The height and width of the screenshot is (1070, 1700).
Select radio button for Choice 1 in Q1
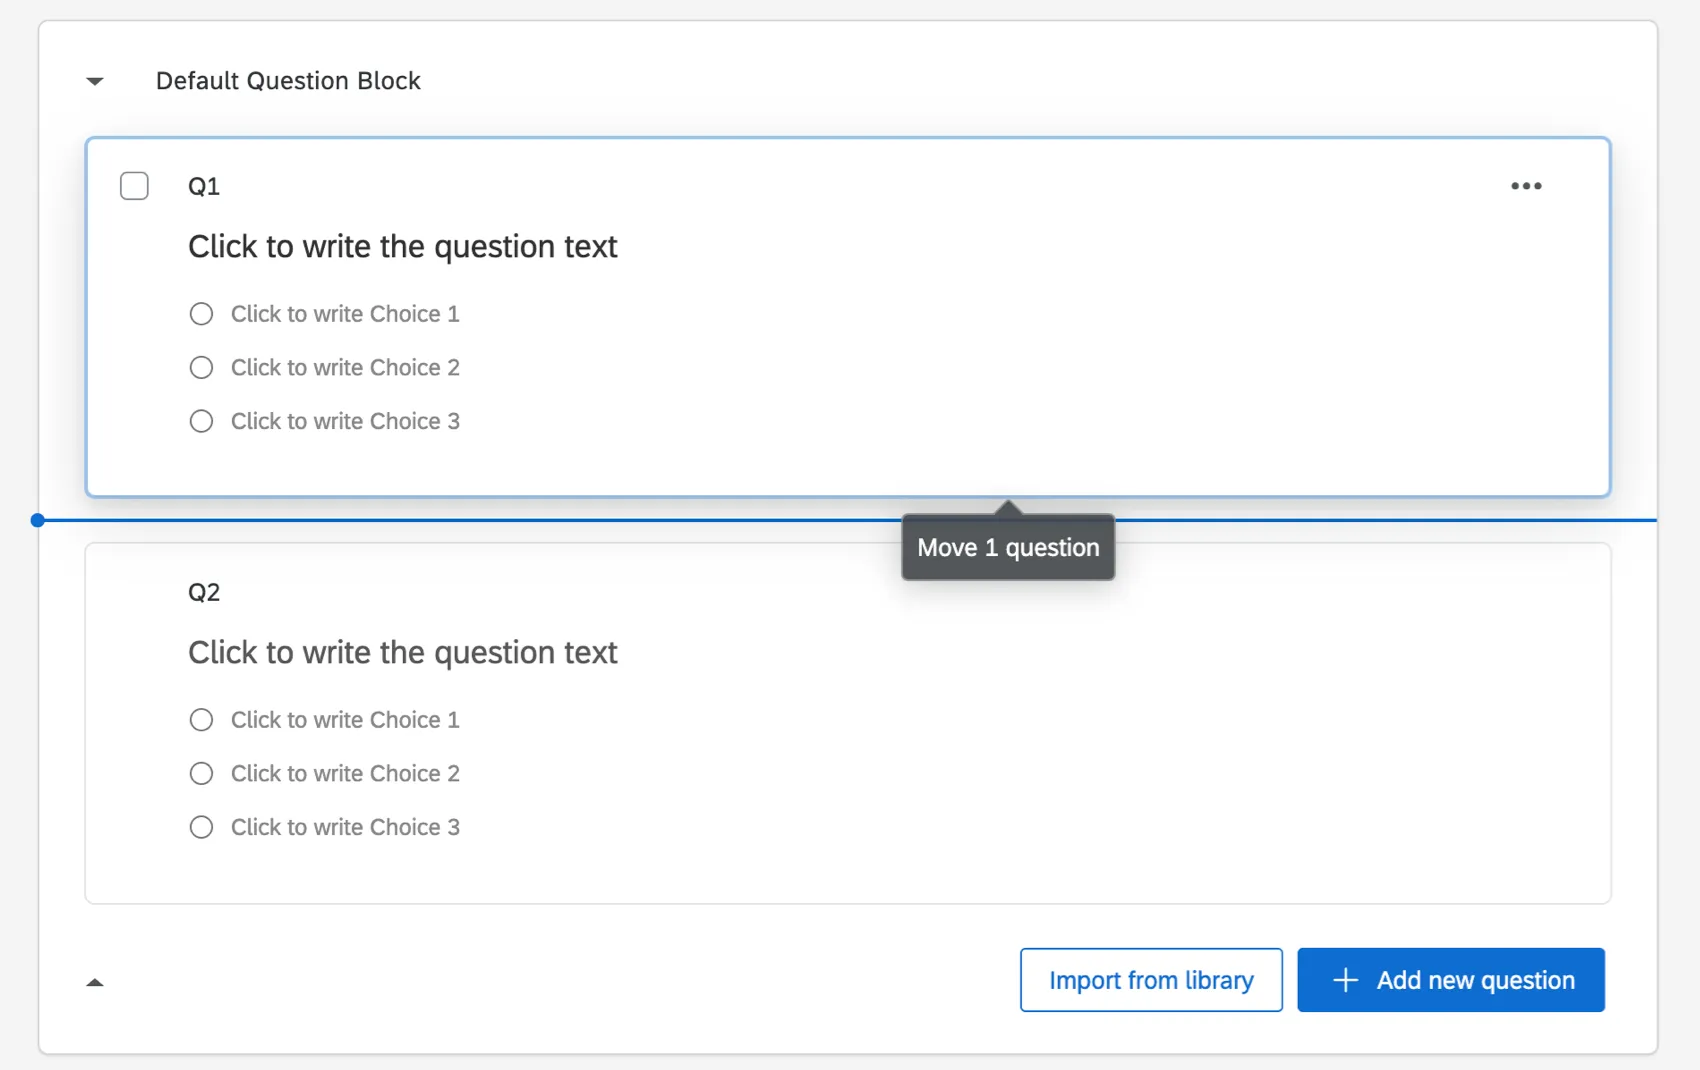click(x=201, y=313)
